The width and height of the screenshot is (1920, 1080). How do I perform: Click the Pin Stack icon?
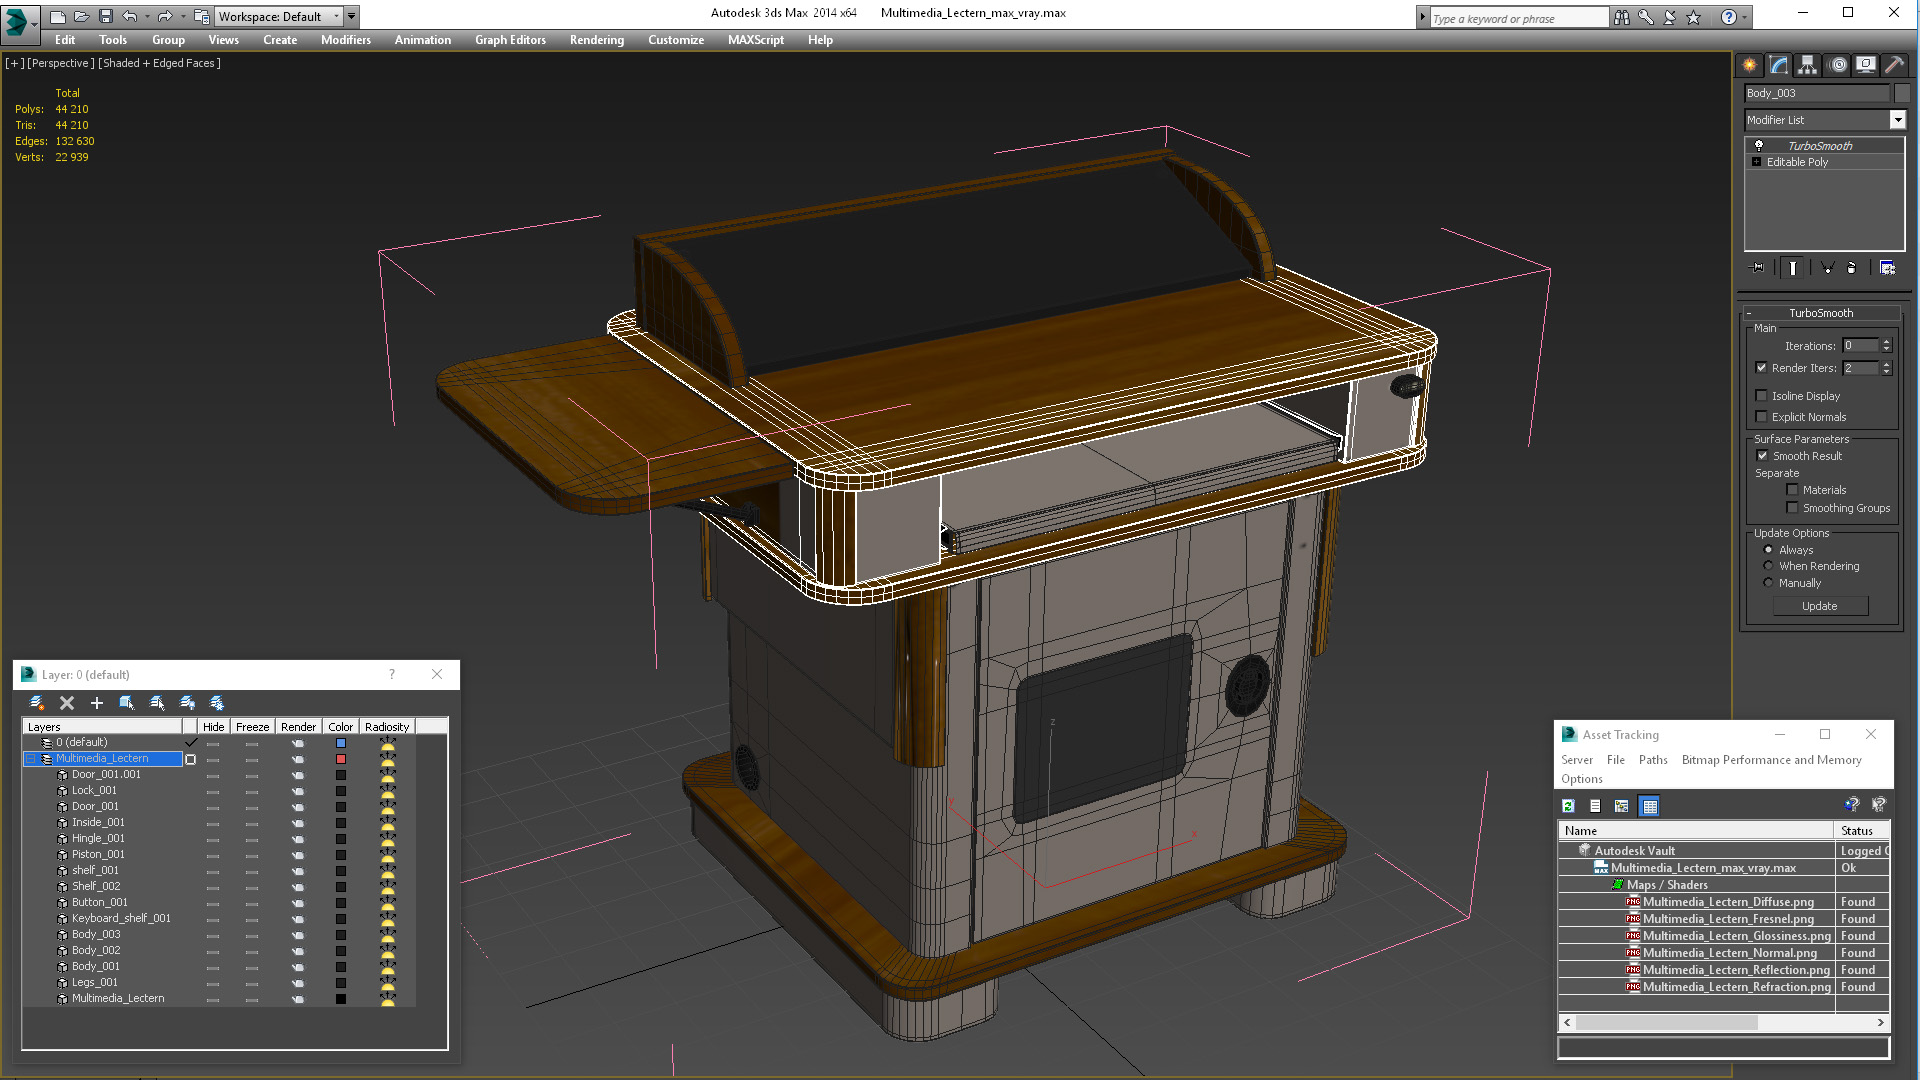[1758, 268]
